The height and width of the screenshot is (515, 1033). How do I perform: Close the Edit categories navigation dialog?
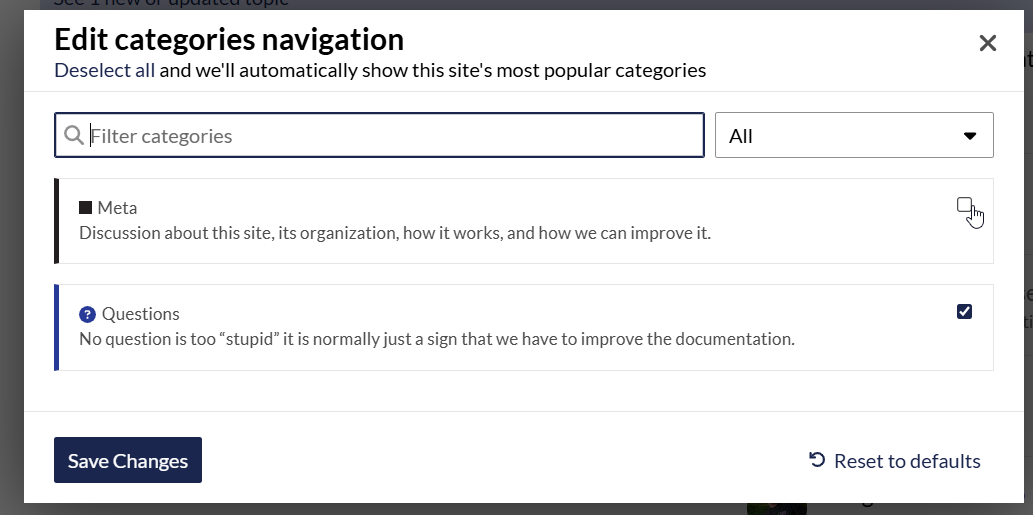click(x=987, y=43)
